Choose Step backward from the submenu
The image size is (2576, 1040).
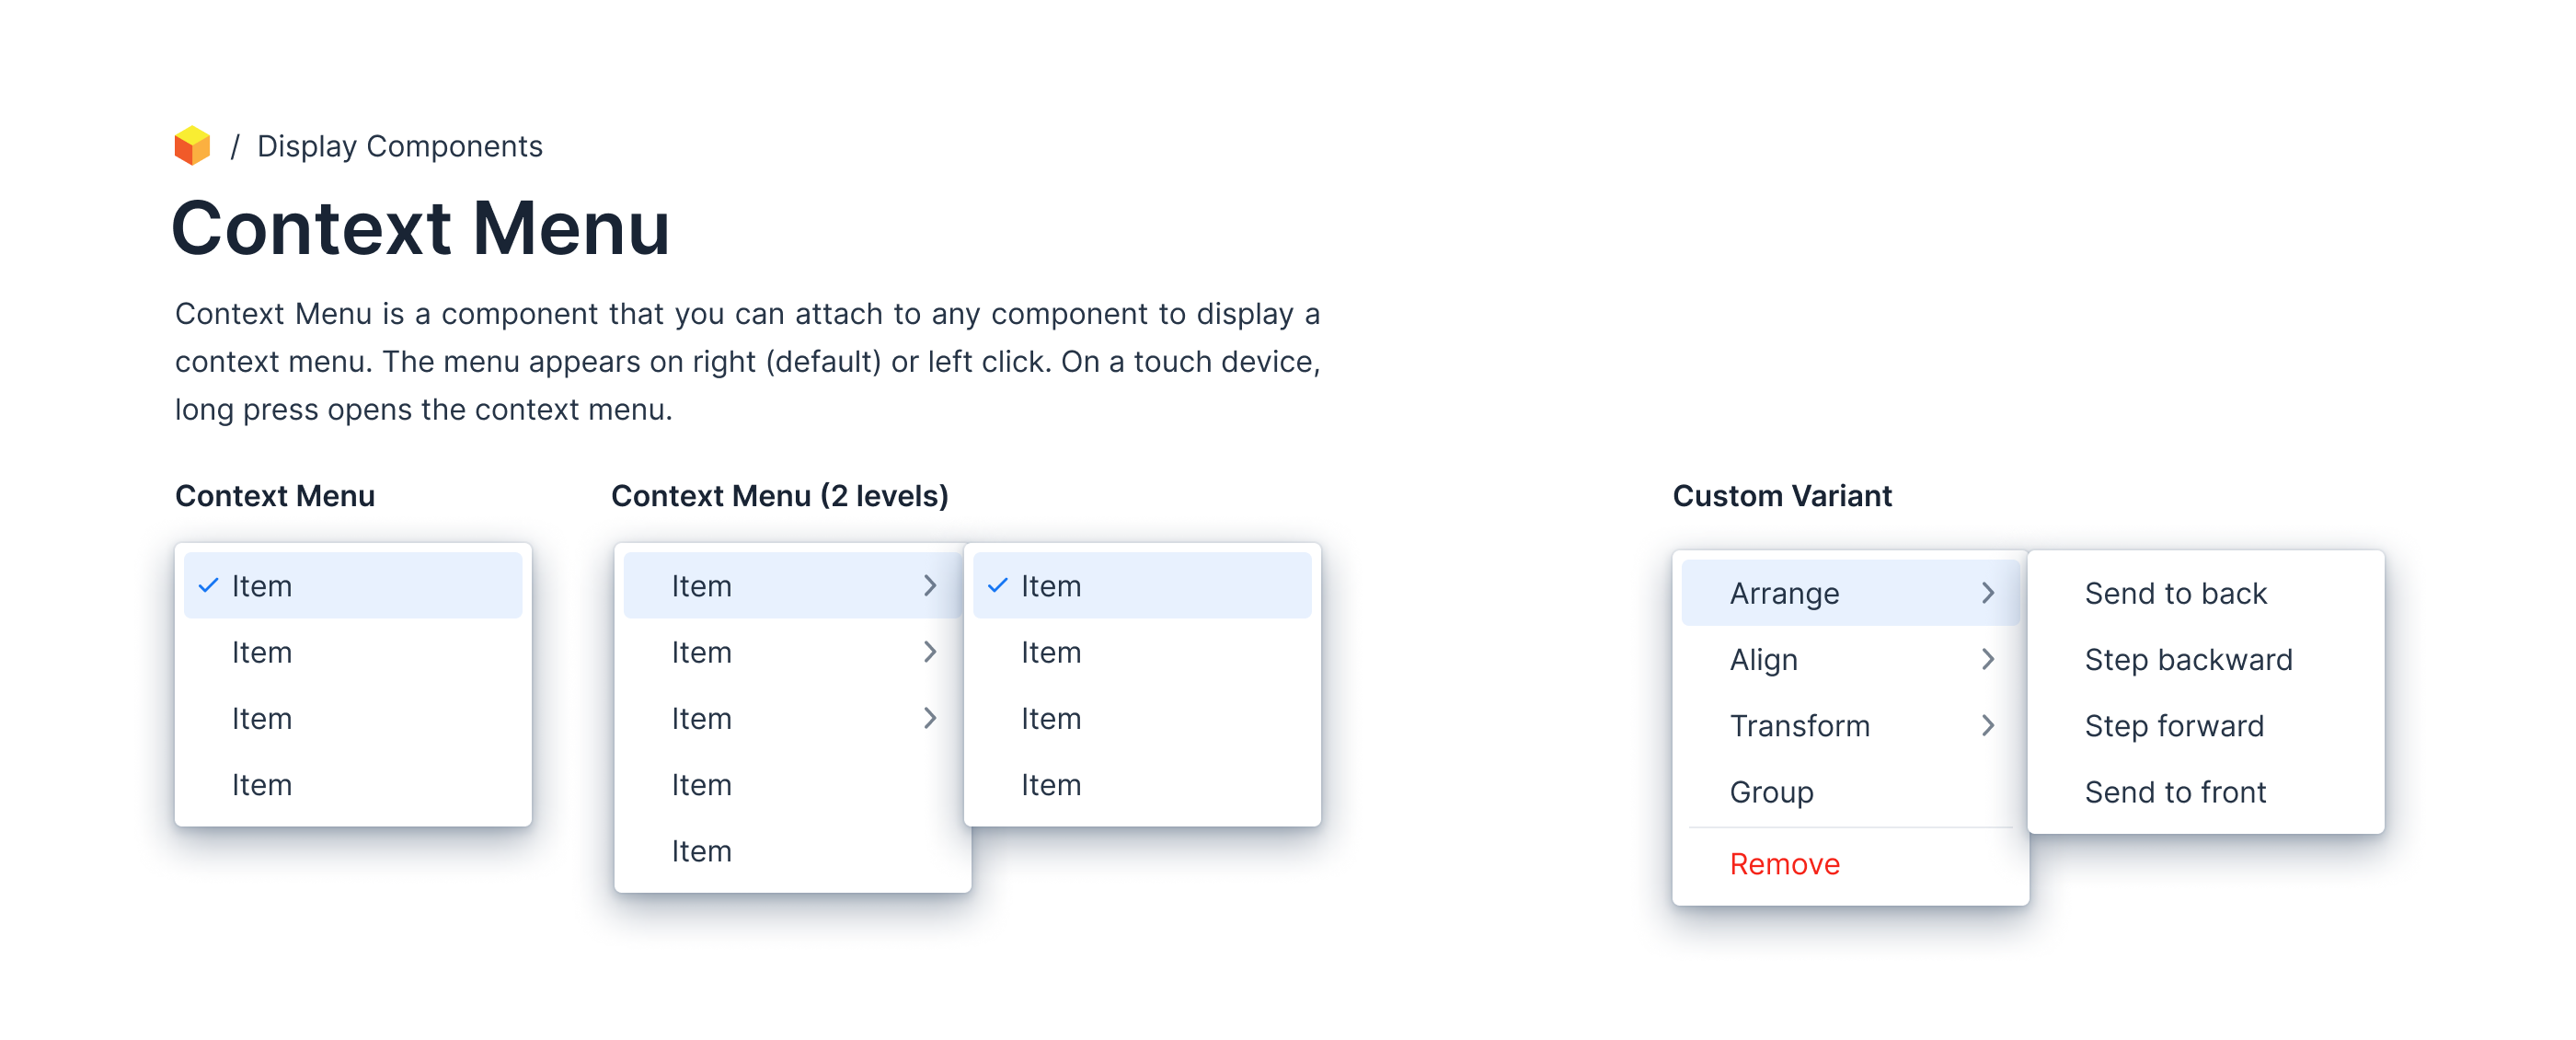click(x=2187, y=659)
